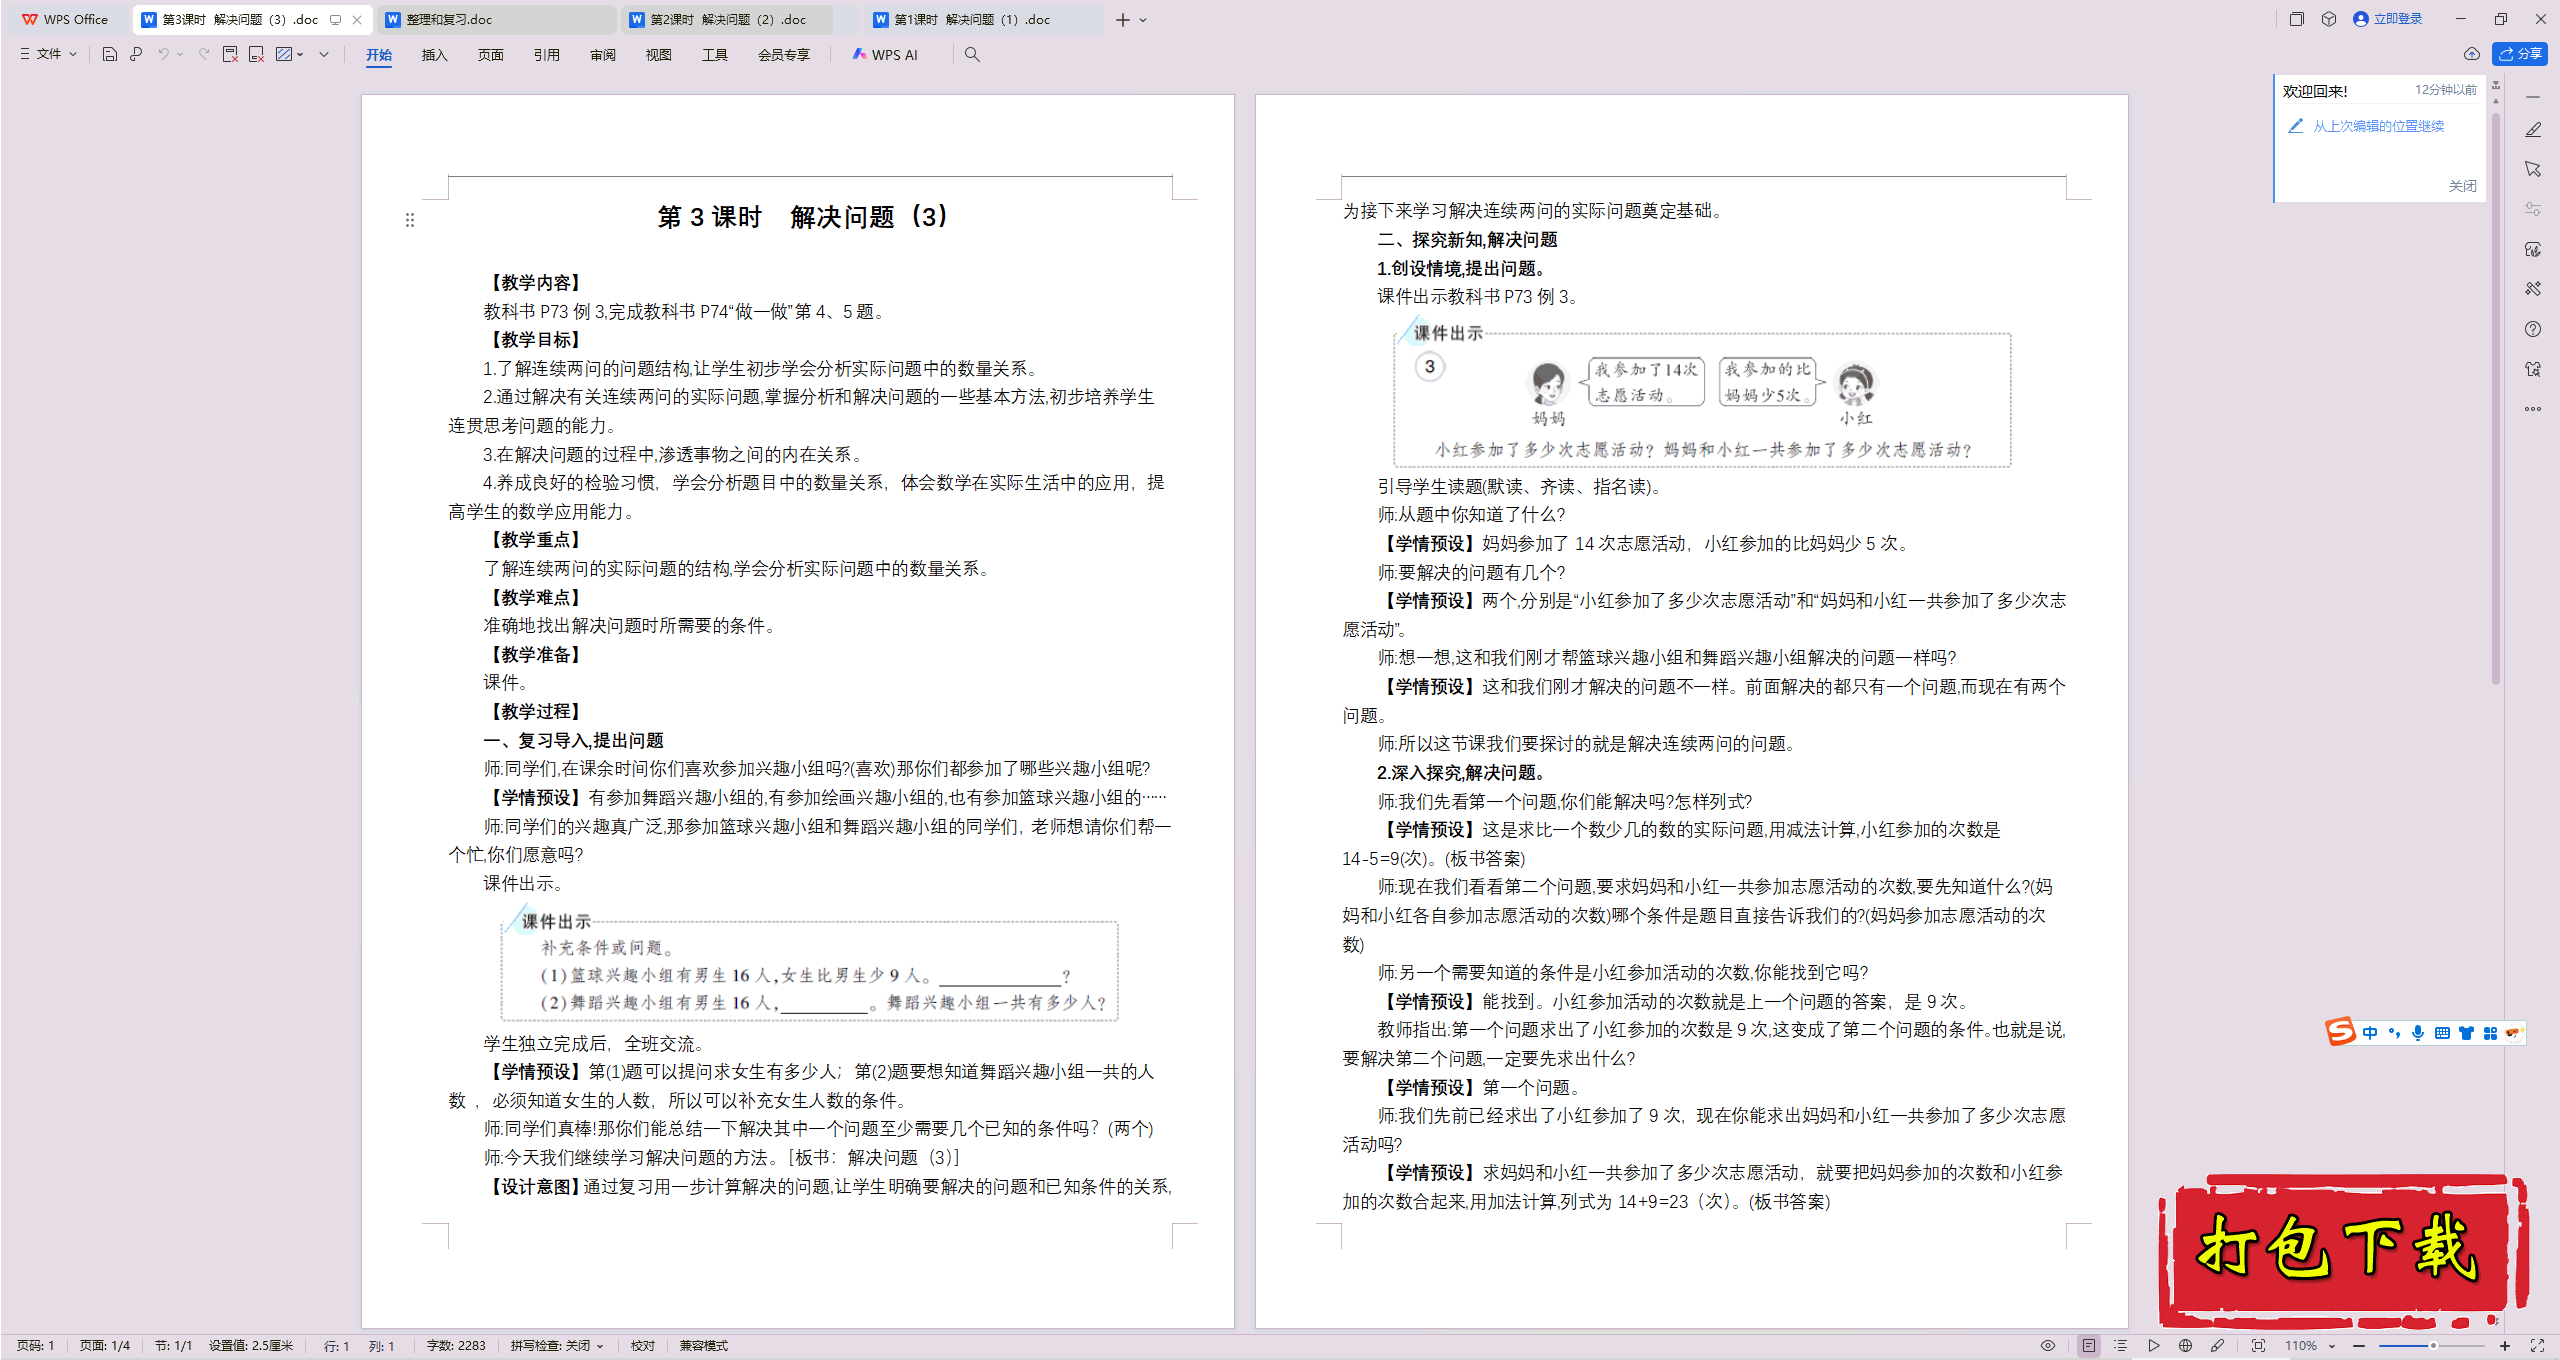Toggle eye protection mode in status bar

(2048, 1346)
